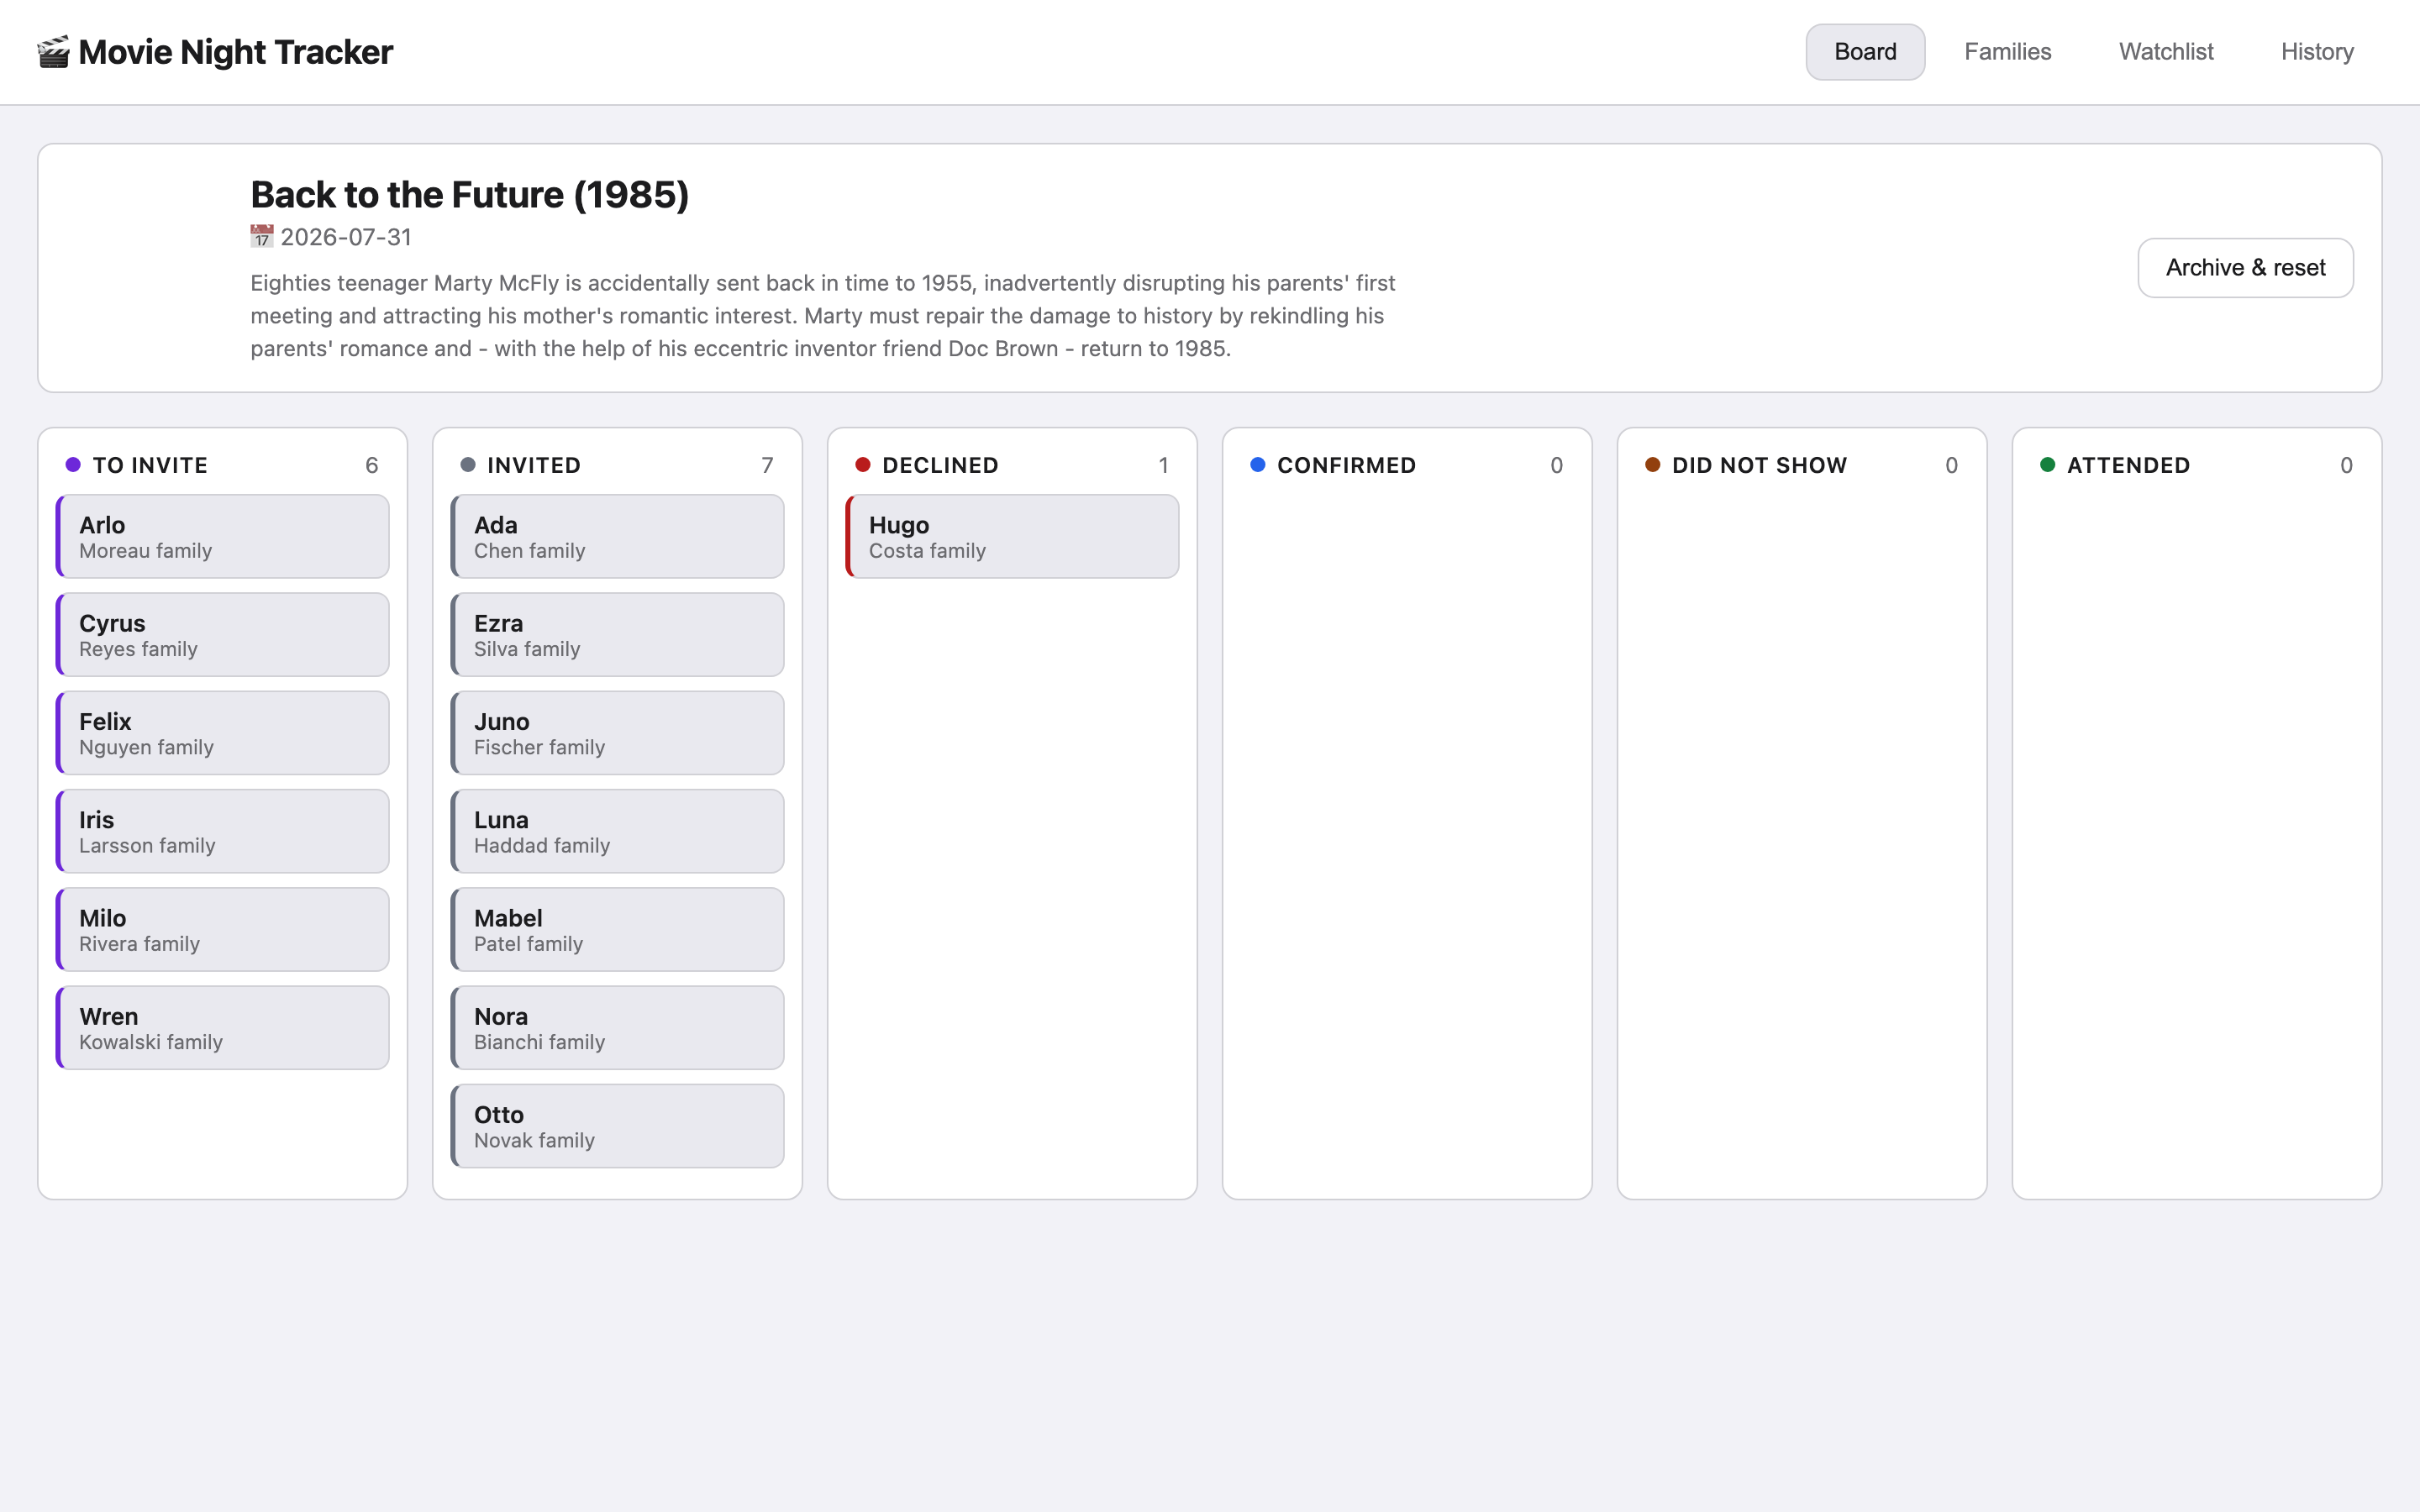Select the Wren Kowalski family card

[223, 1028]
